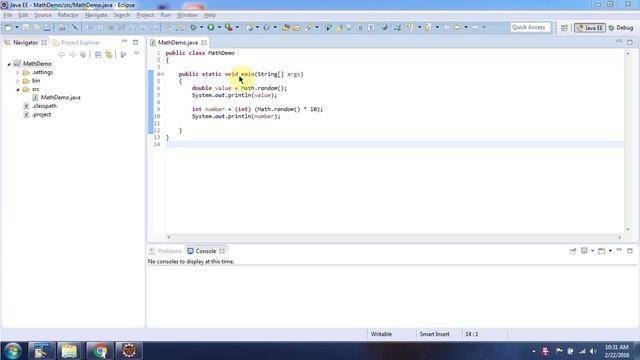The width and height of the screenshot is (640, 360).
Task: Collapse the src folder
Action: click(18, 89)
